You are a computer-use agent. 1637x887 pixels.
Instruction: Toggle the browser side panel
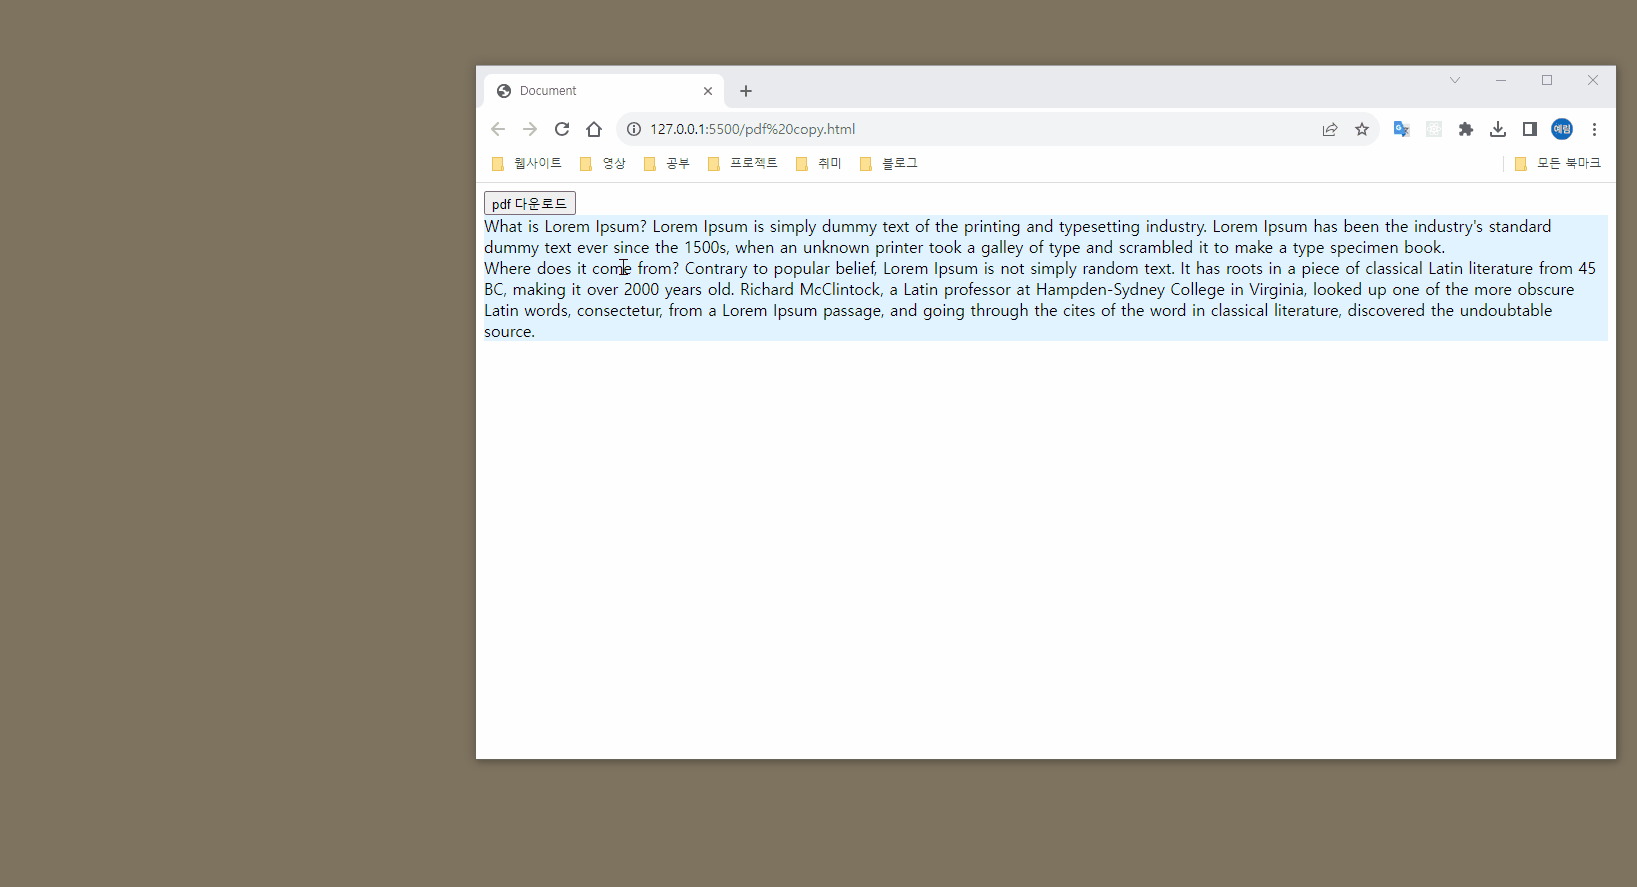tap(1530, 129)
